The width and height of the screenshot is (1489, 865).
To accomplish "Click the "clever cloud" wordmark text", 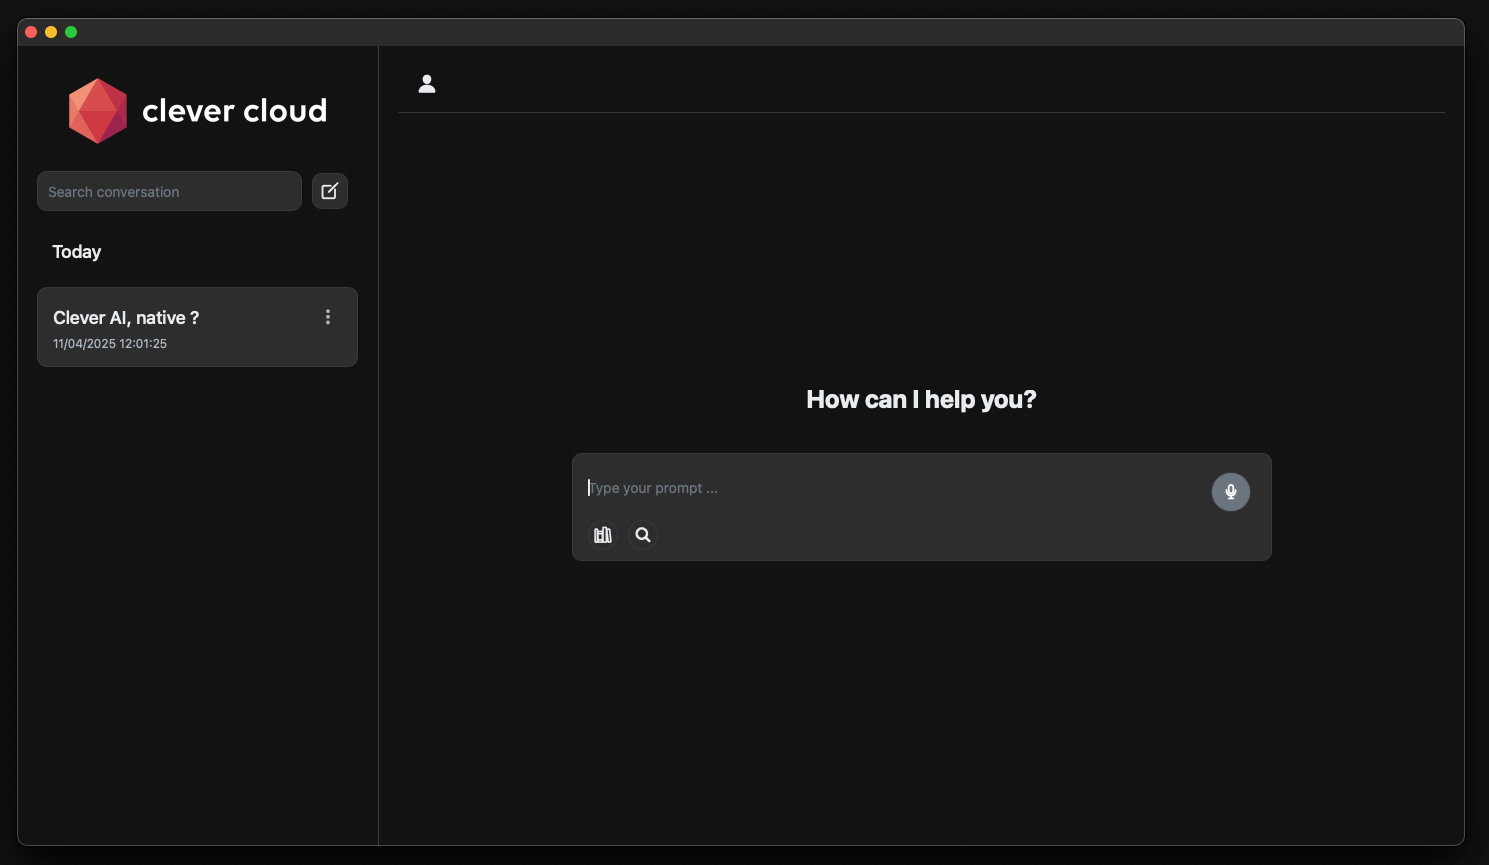I will [x=234, y=111].
